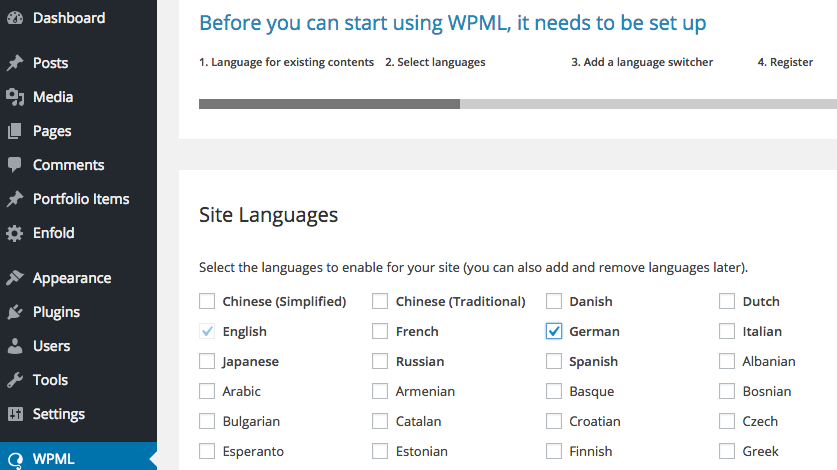Click the 'Select the languages to enable' instruction text
Screen dimensions: 837x470
tap(473, 268)
